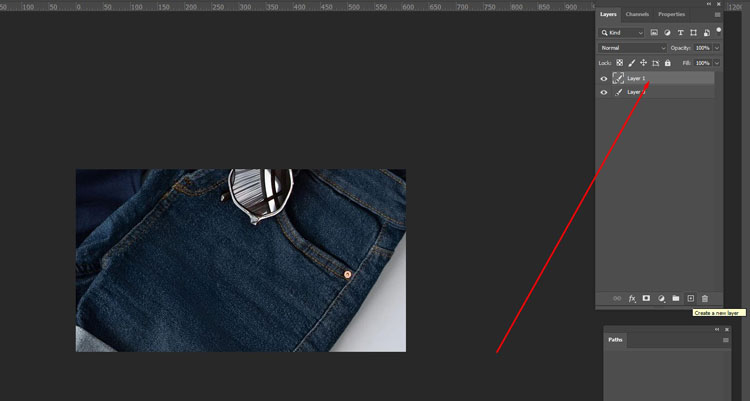The image size is (750, 401).
Task: Hide Layer 1 with eye icon
Action: [604, 78]
